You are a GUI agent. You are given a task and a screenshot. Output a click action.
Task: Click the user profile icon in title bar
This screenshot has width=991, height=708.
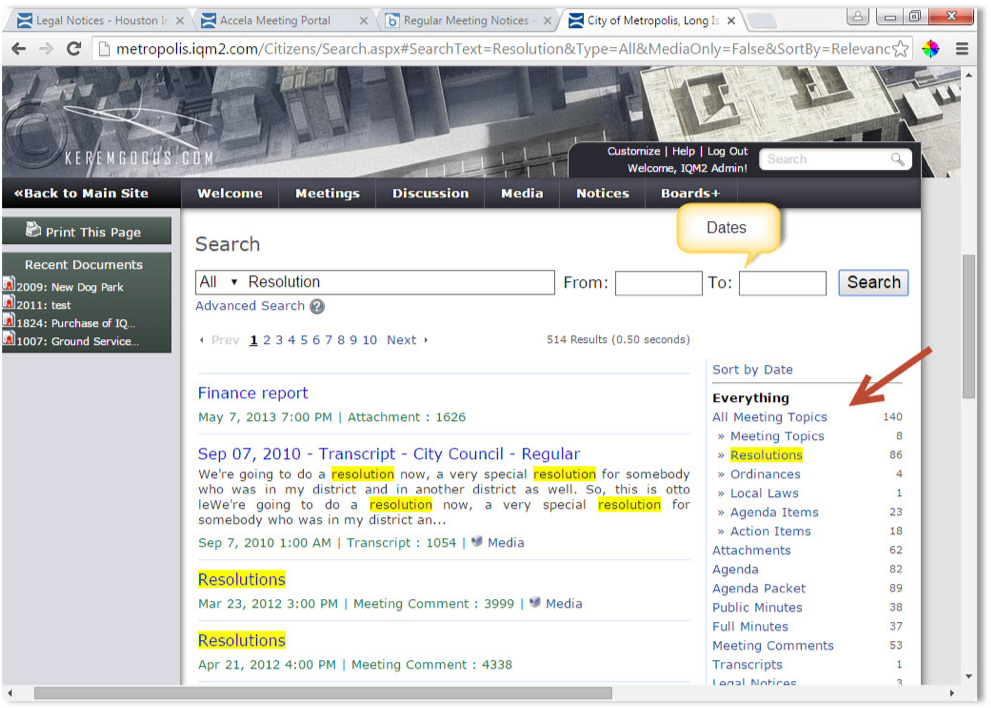(x=858, y=16)
